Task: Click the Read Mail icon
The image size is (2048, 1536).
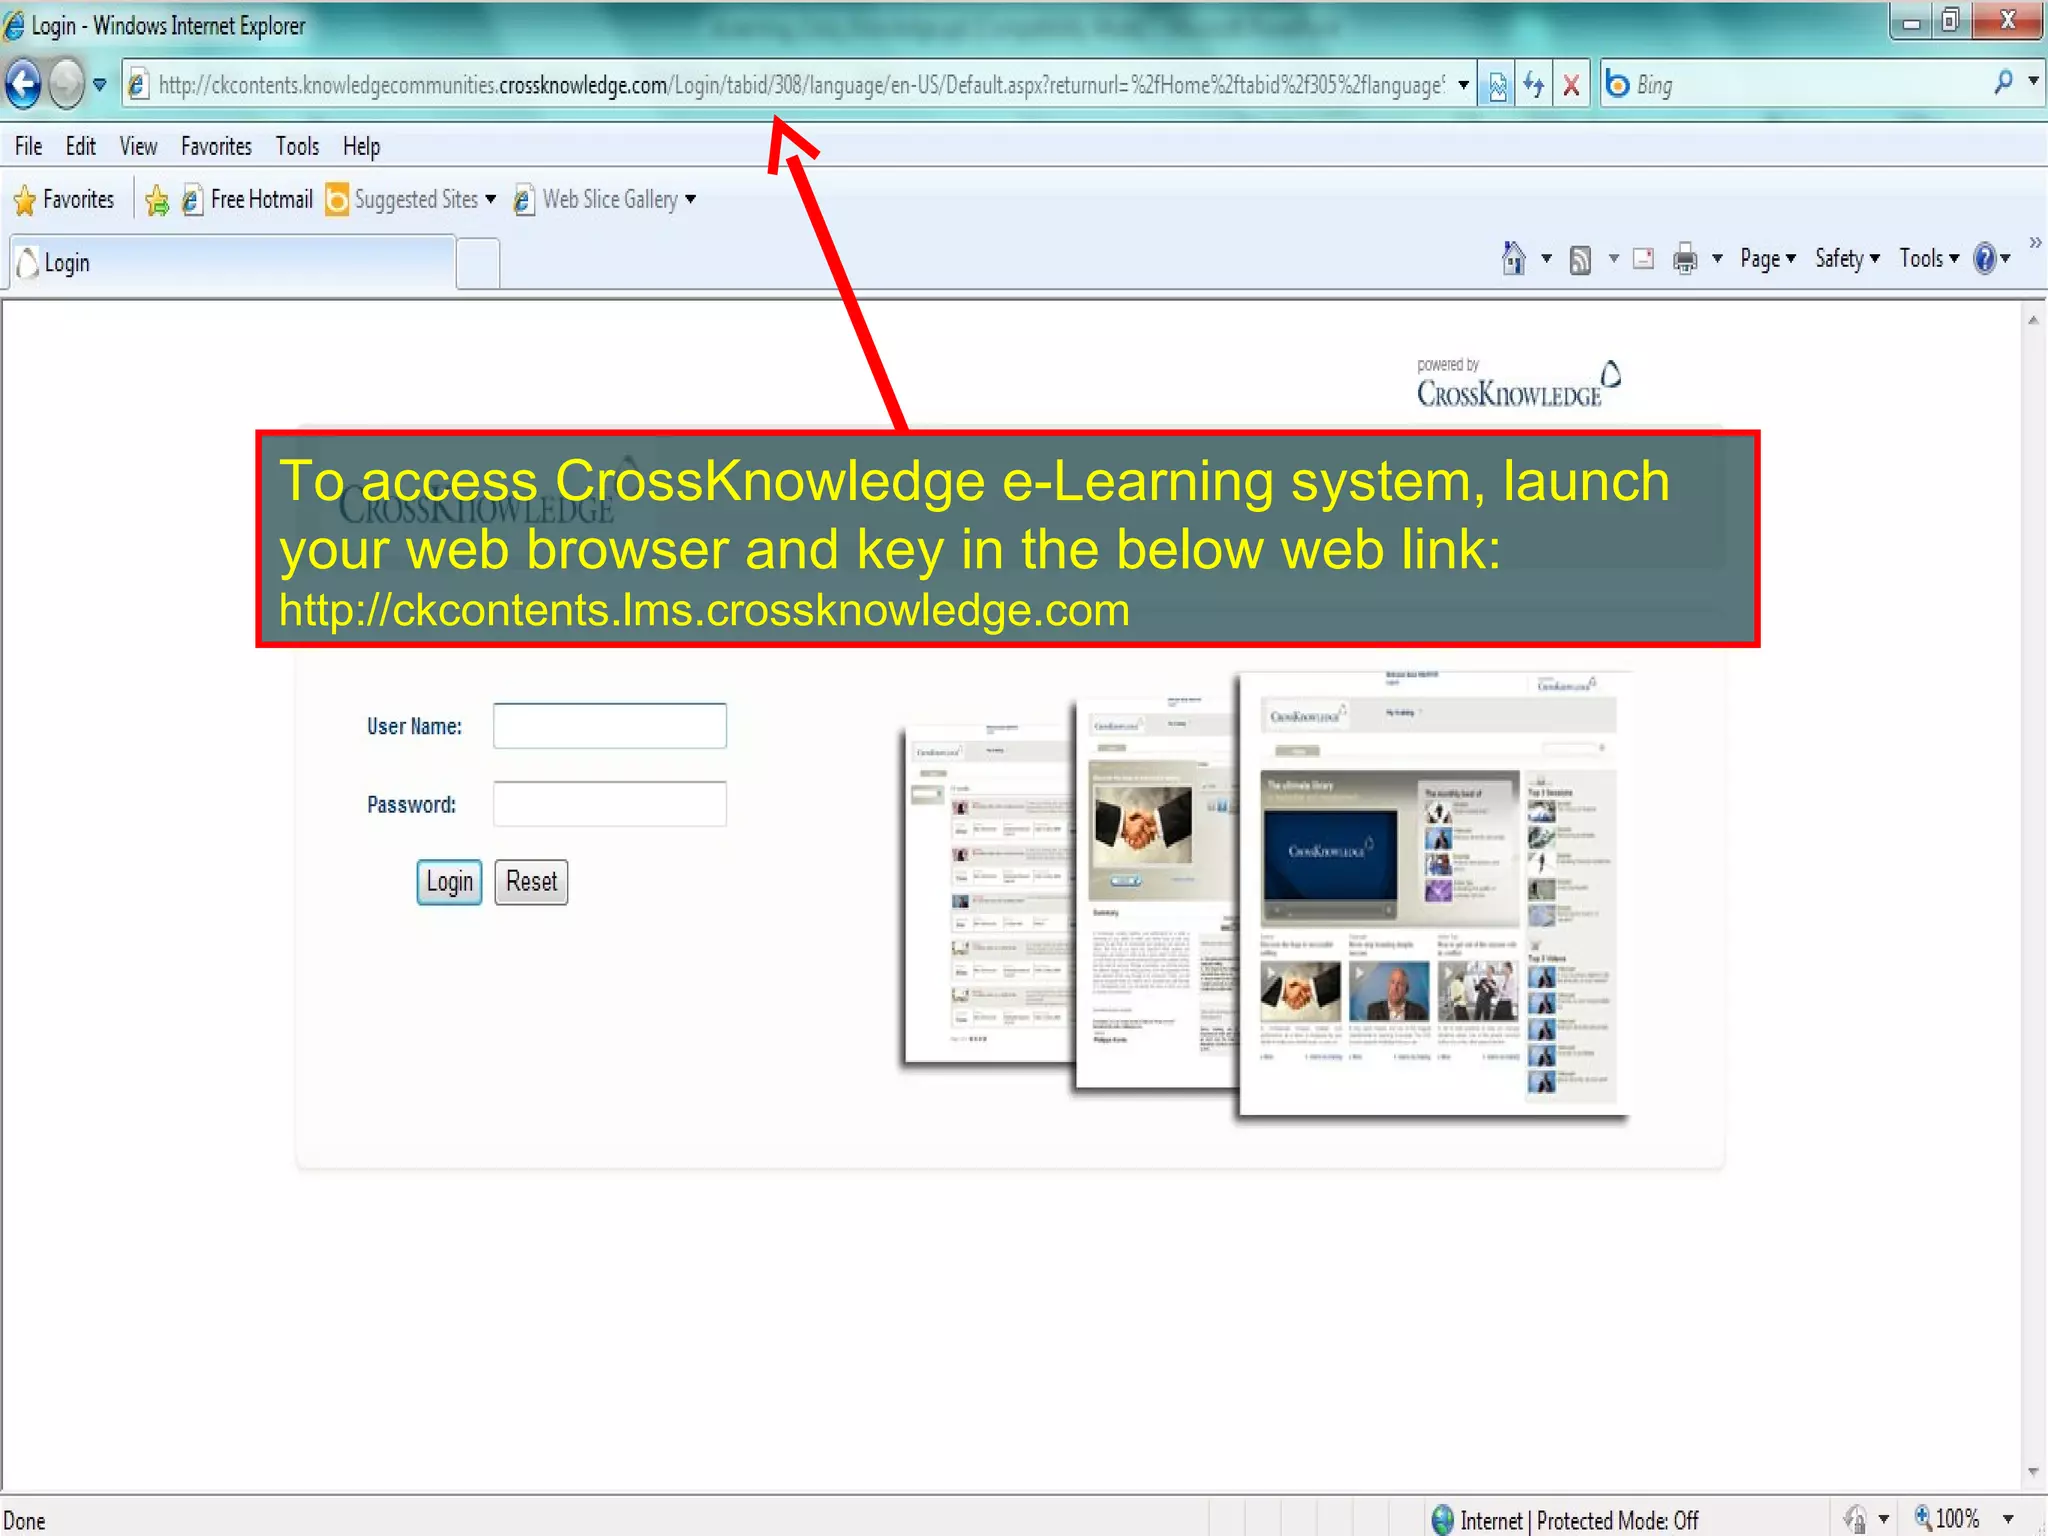Action: [x=1643, y=259]
